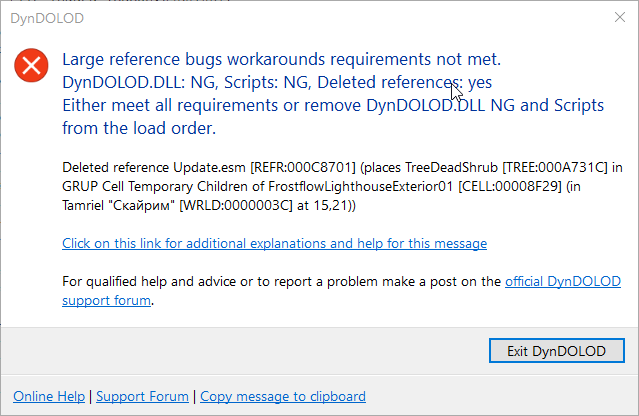Open Online Help in the footer
This screenshot has height=416, width=639.
(x=49, y=396)
